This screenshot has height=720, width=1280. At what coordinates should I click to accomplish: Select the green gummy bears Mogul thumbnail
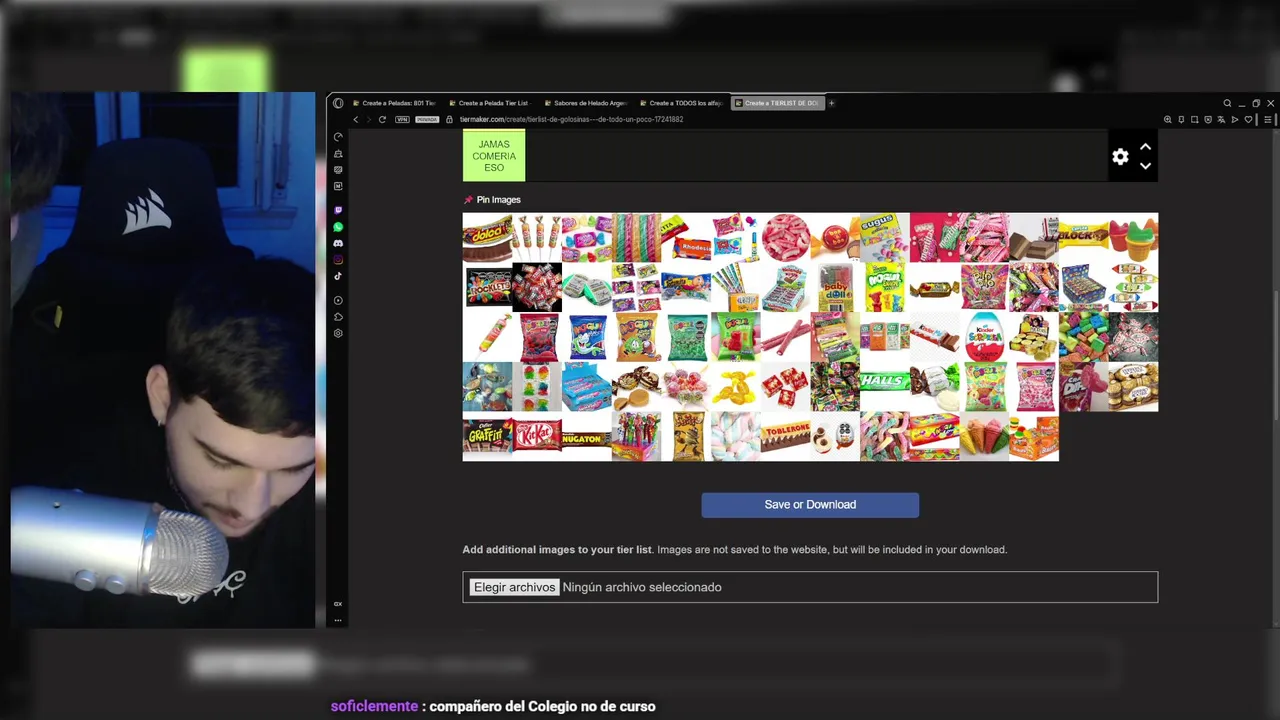[x=735, y=337]
